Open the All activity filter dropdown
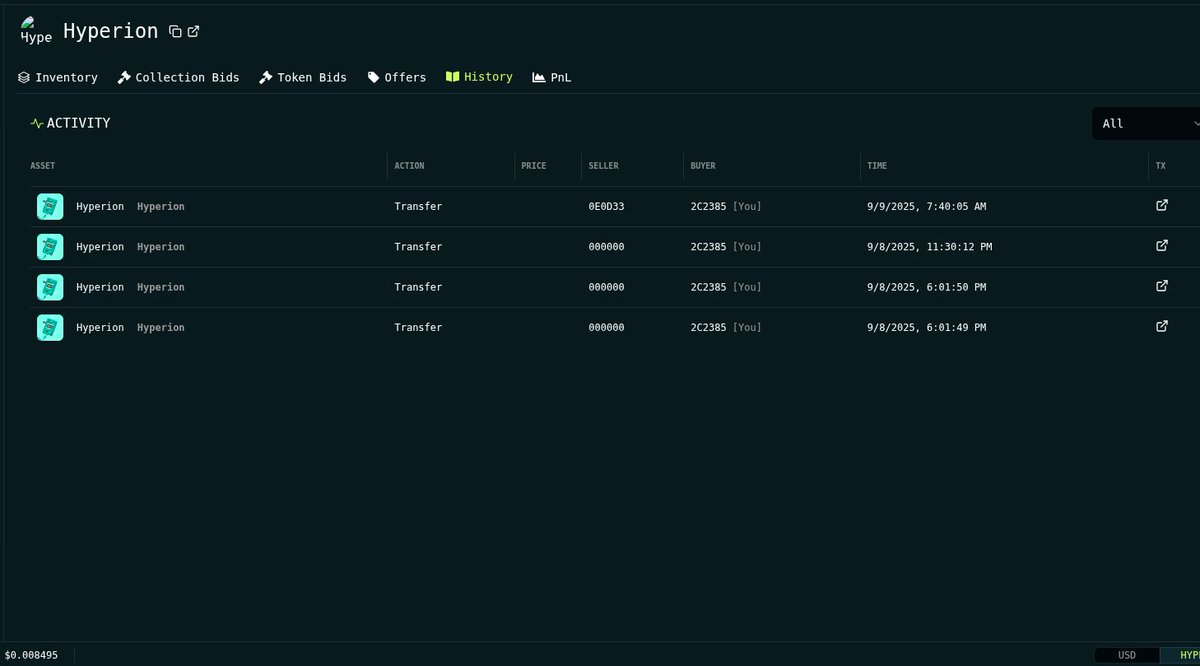The width and height of the screenshot is (1200, 666). click(1148, 123)
